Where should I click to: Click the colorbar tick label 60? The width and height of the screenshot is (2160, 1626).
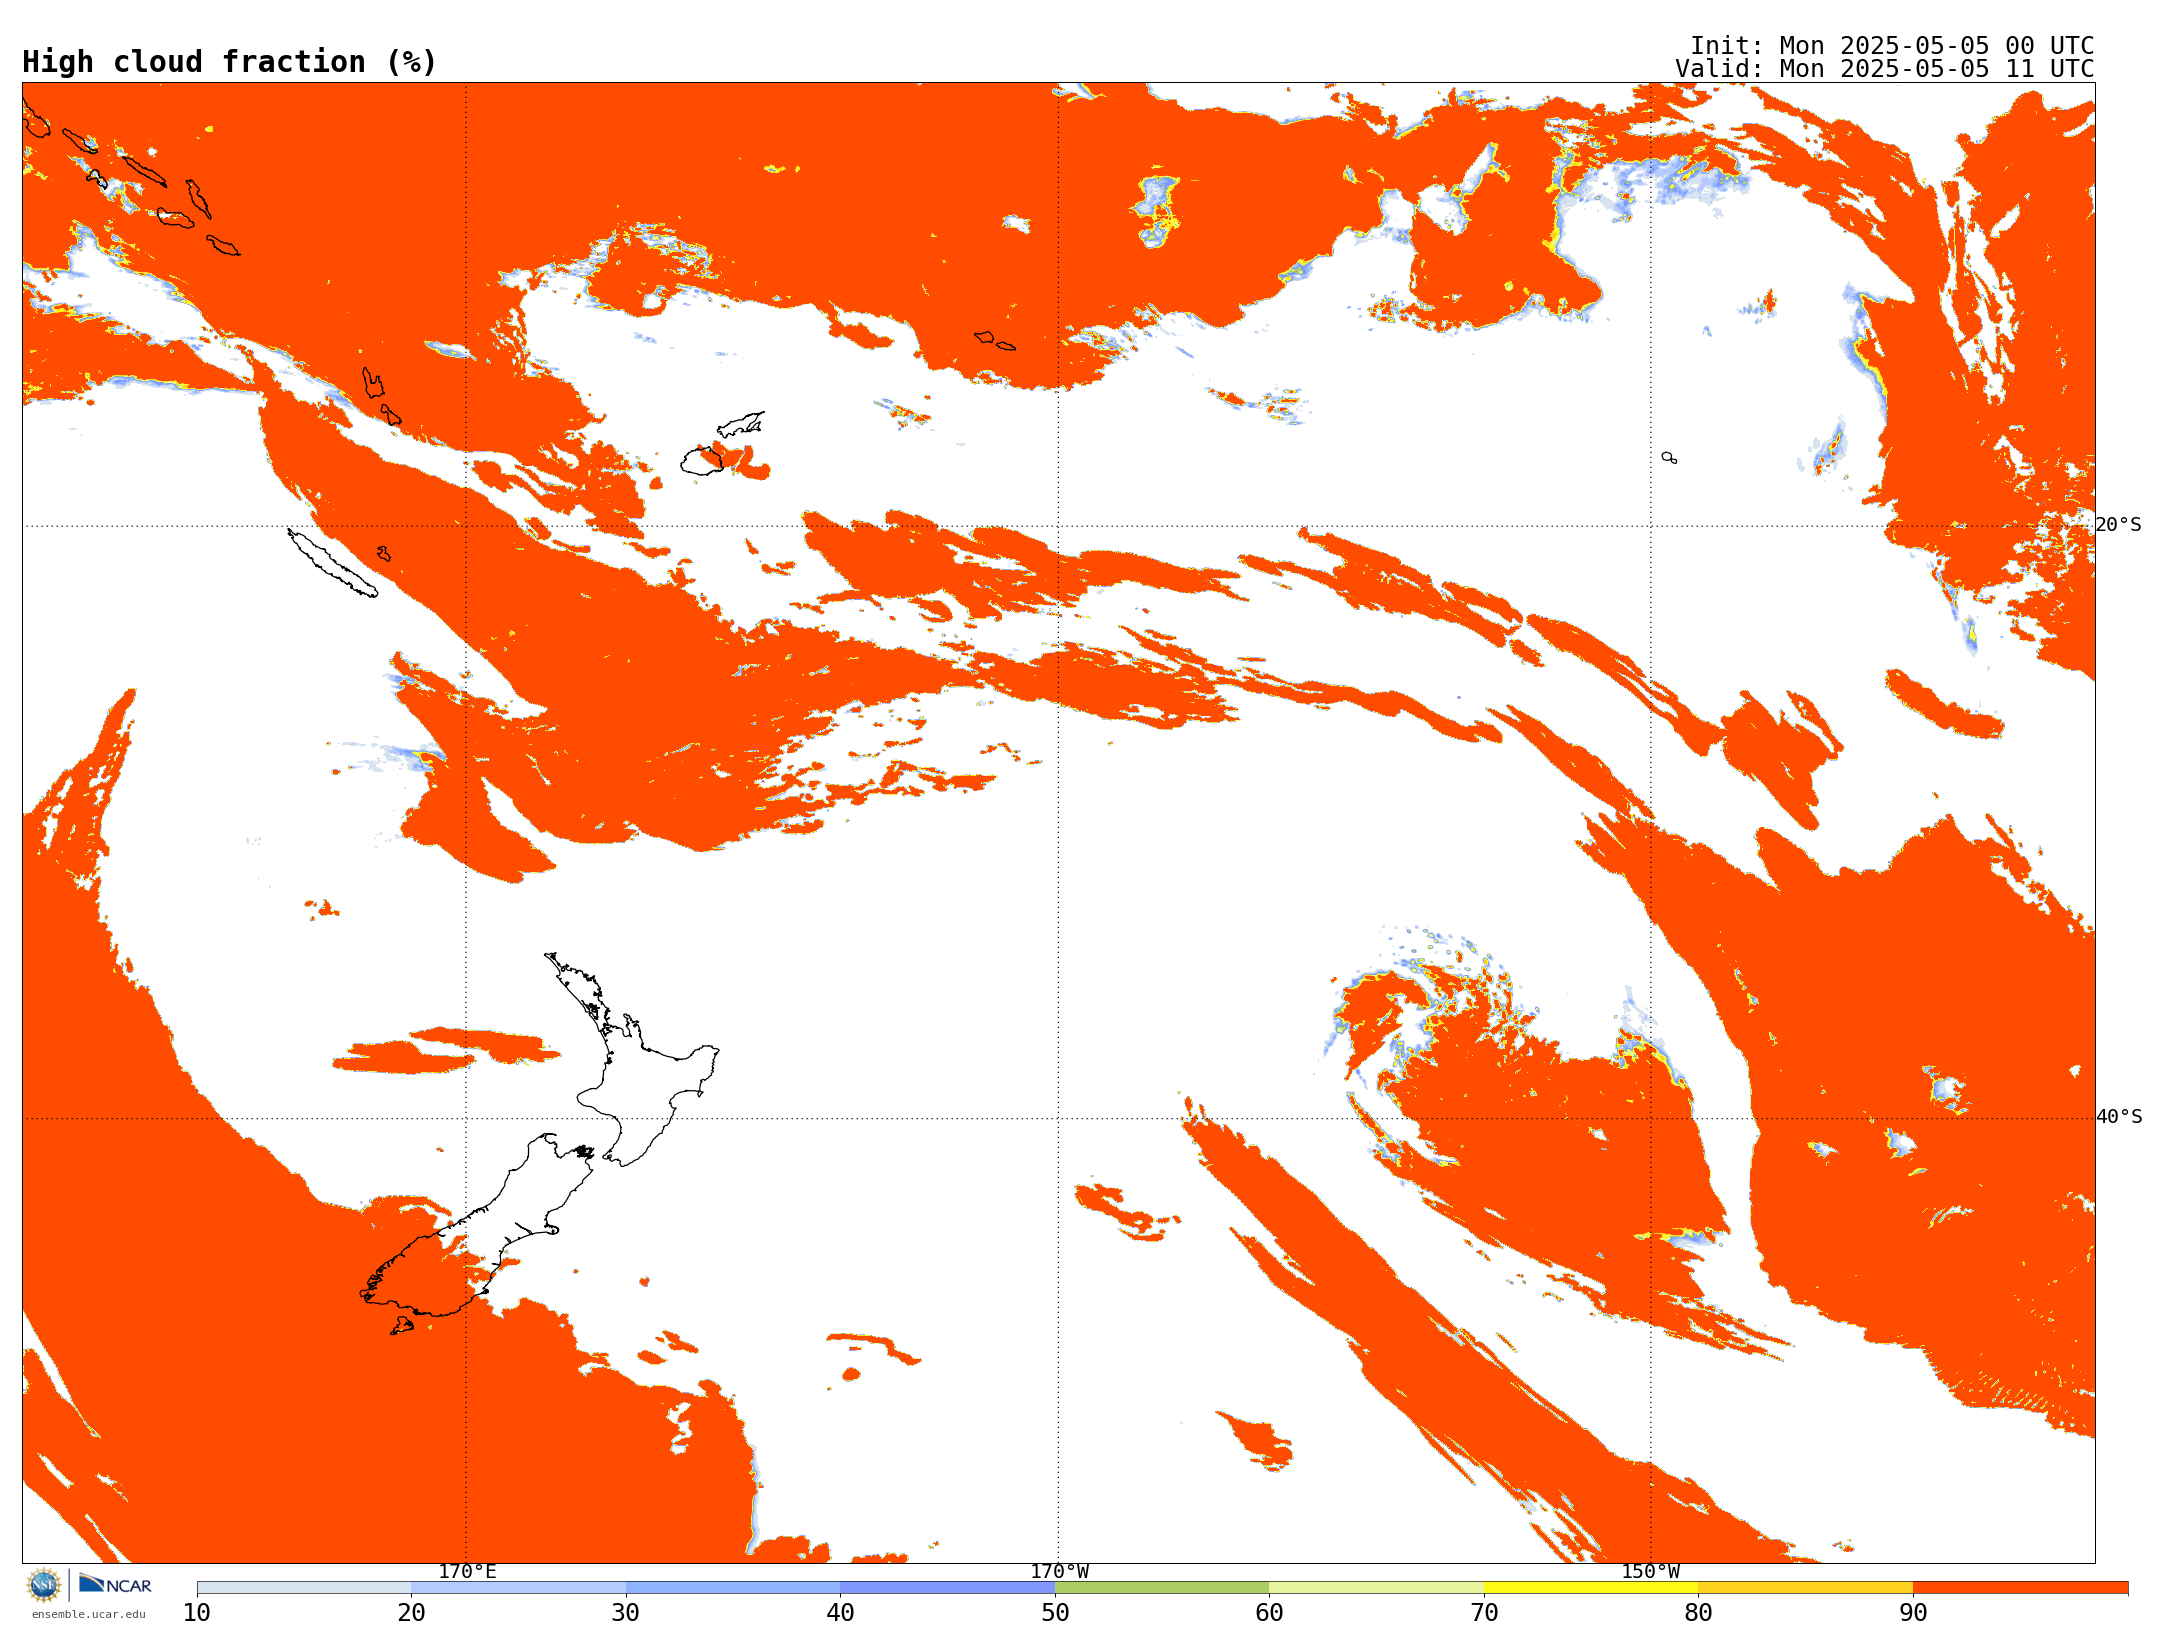tap(1269, 1613)
